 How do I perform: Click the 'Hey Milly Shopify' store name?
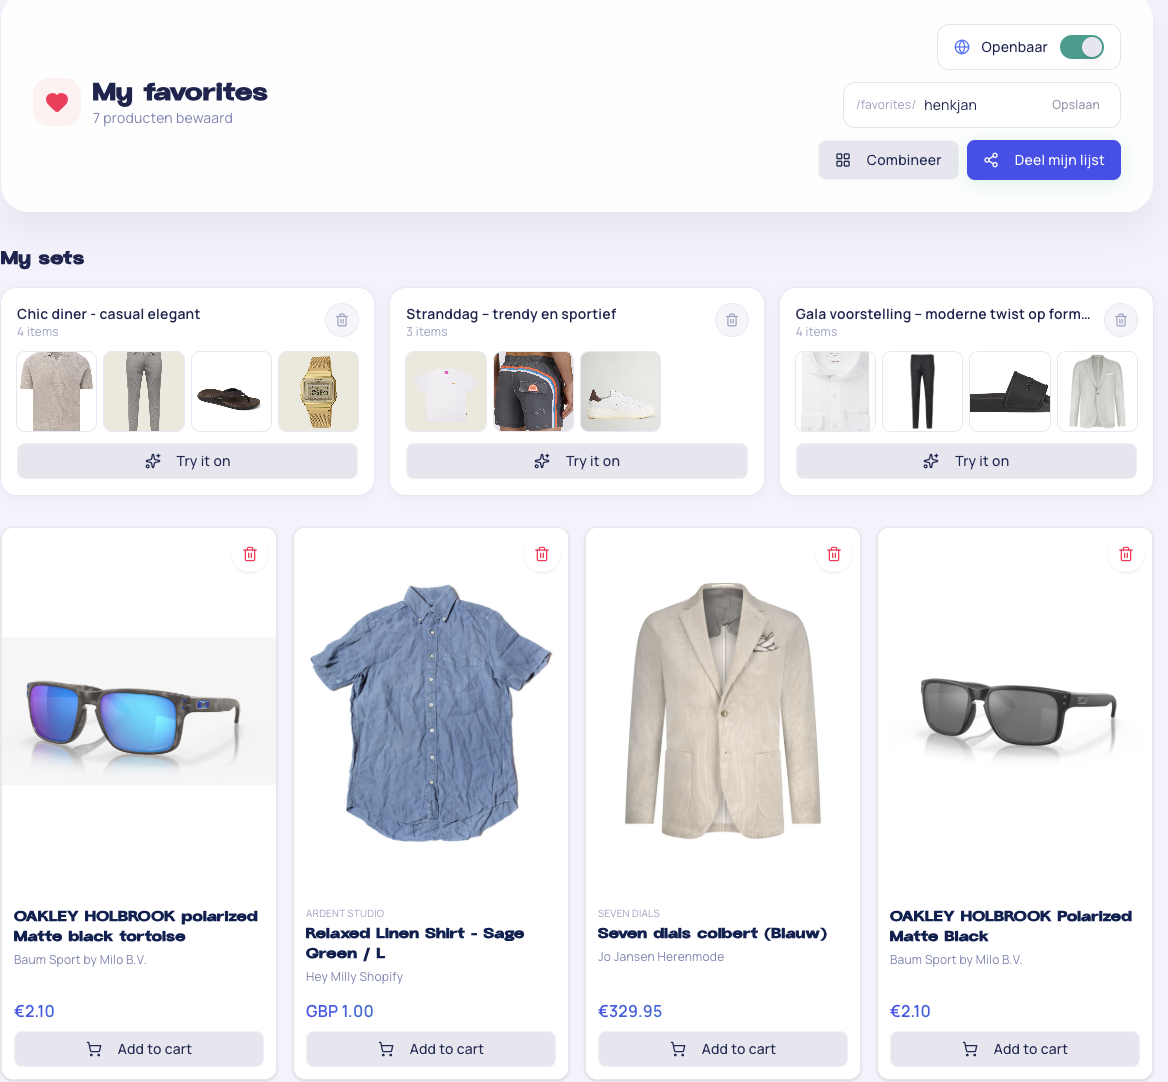(354, 976)
